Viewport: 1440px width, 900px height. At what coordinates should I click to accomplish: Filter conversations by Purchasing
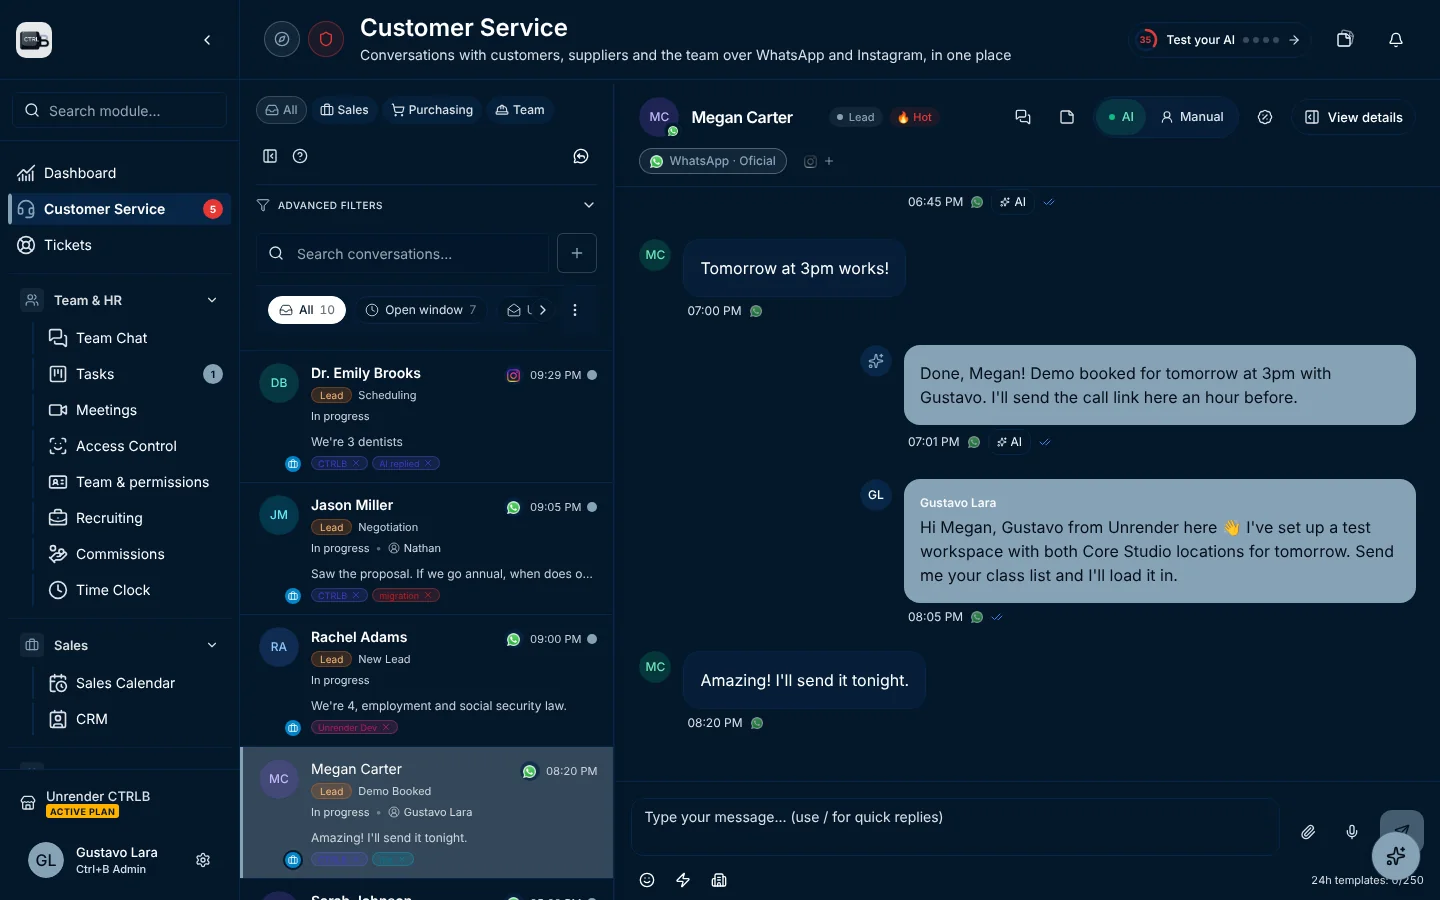[432, 110]
